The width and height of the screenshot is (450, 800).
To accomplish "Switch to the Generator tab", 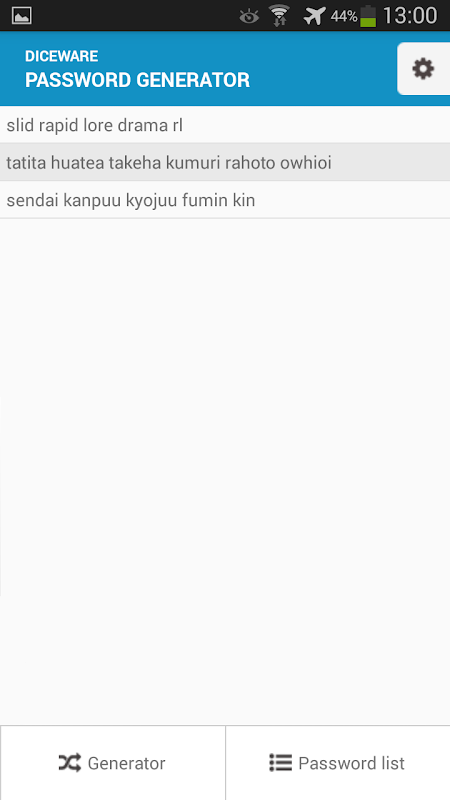I will pyautogui.click(x=113, y=763).
